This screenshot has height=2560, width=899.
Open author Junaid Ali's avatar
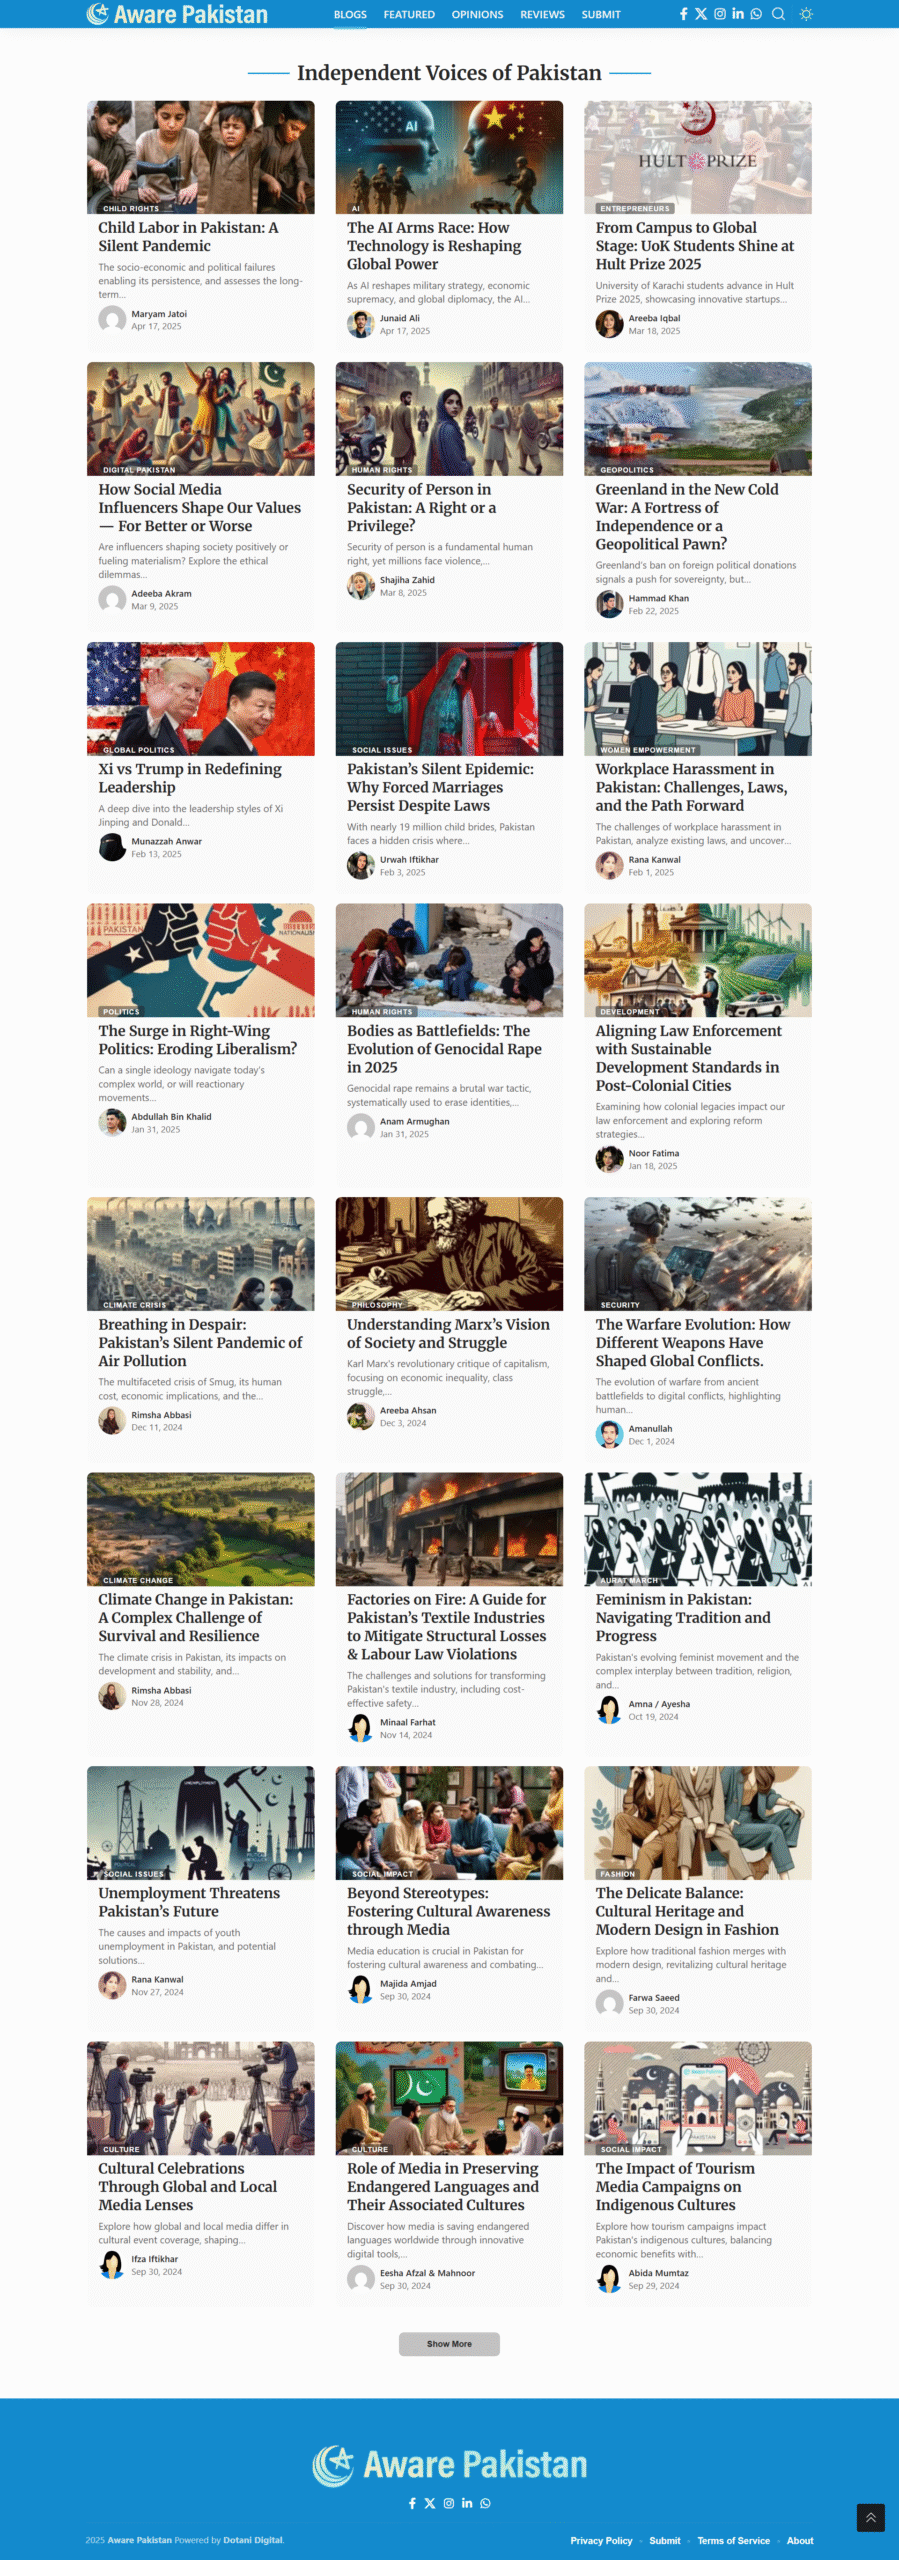tap(360, 324)
